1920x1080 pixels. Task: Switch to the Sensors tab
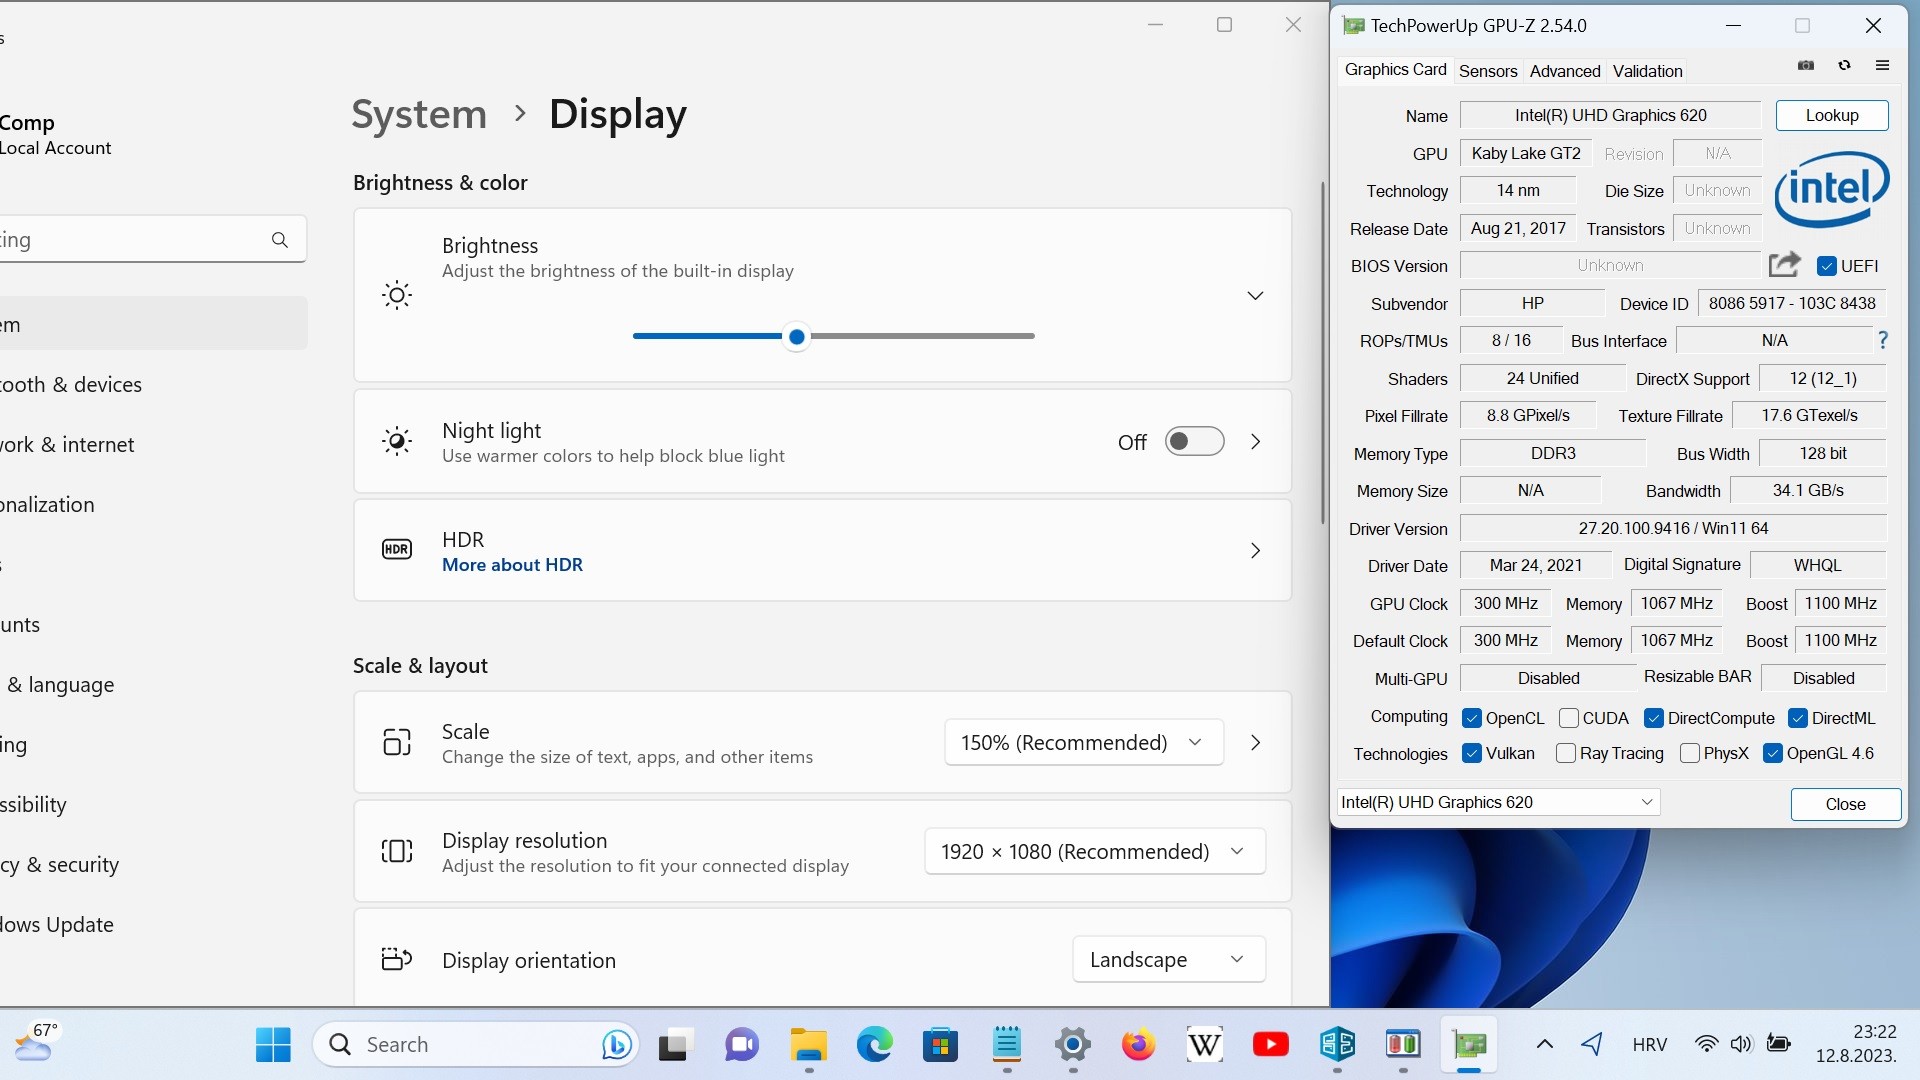pyautogui.click(x=1487, y=71)
